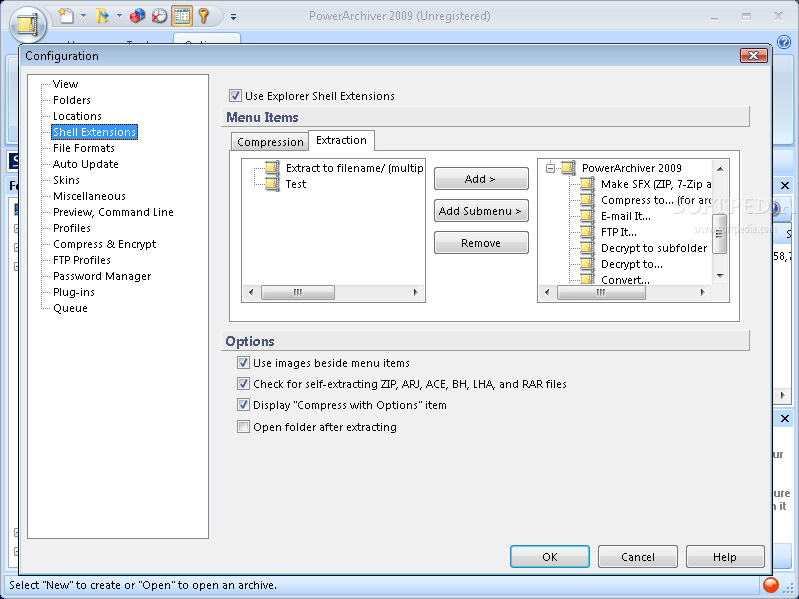Image resolution: width=799 pixels, height=599 pixels.
Task: Click the Cancel button
Action: coord(637,557)
